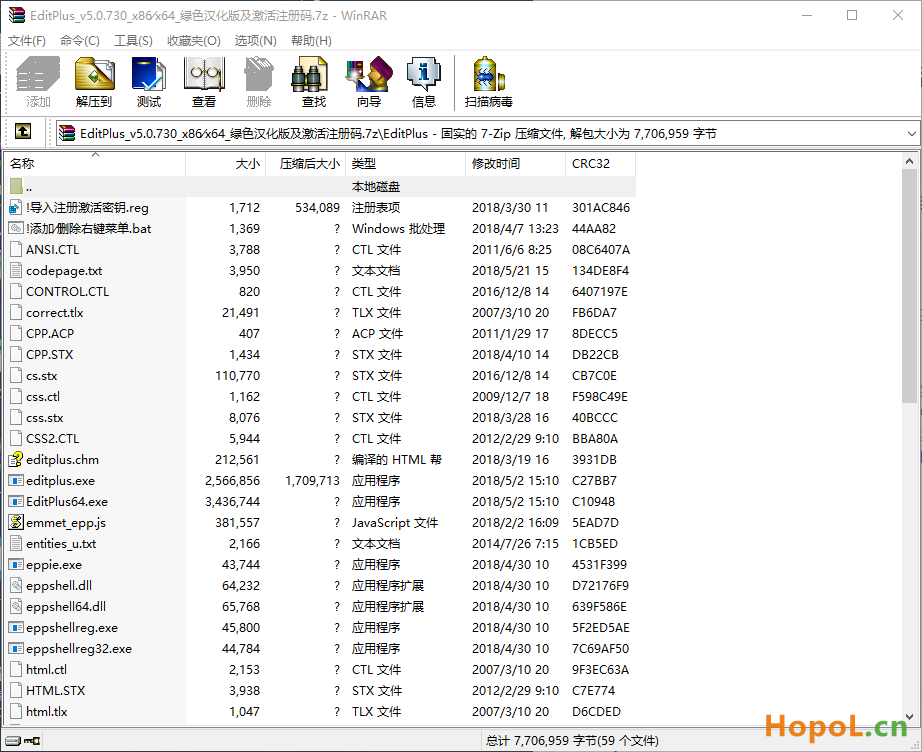Click the editplus.exe application icon
Image resolution: width=922 pixels, height=752 pixels.
pos(16,480)
